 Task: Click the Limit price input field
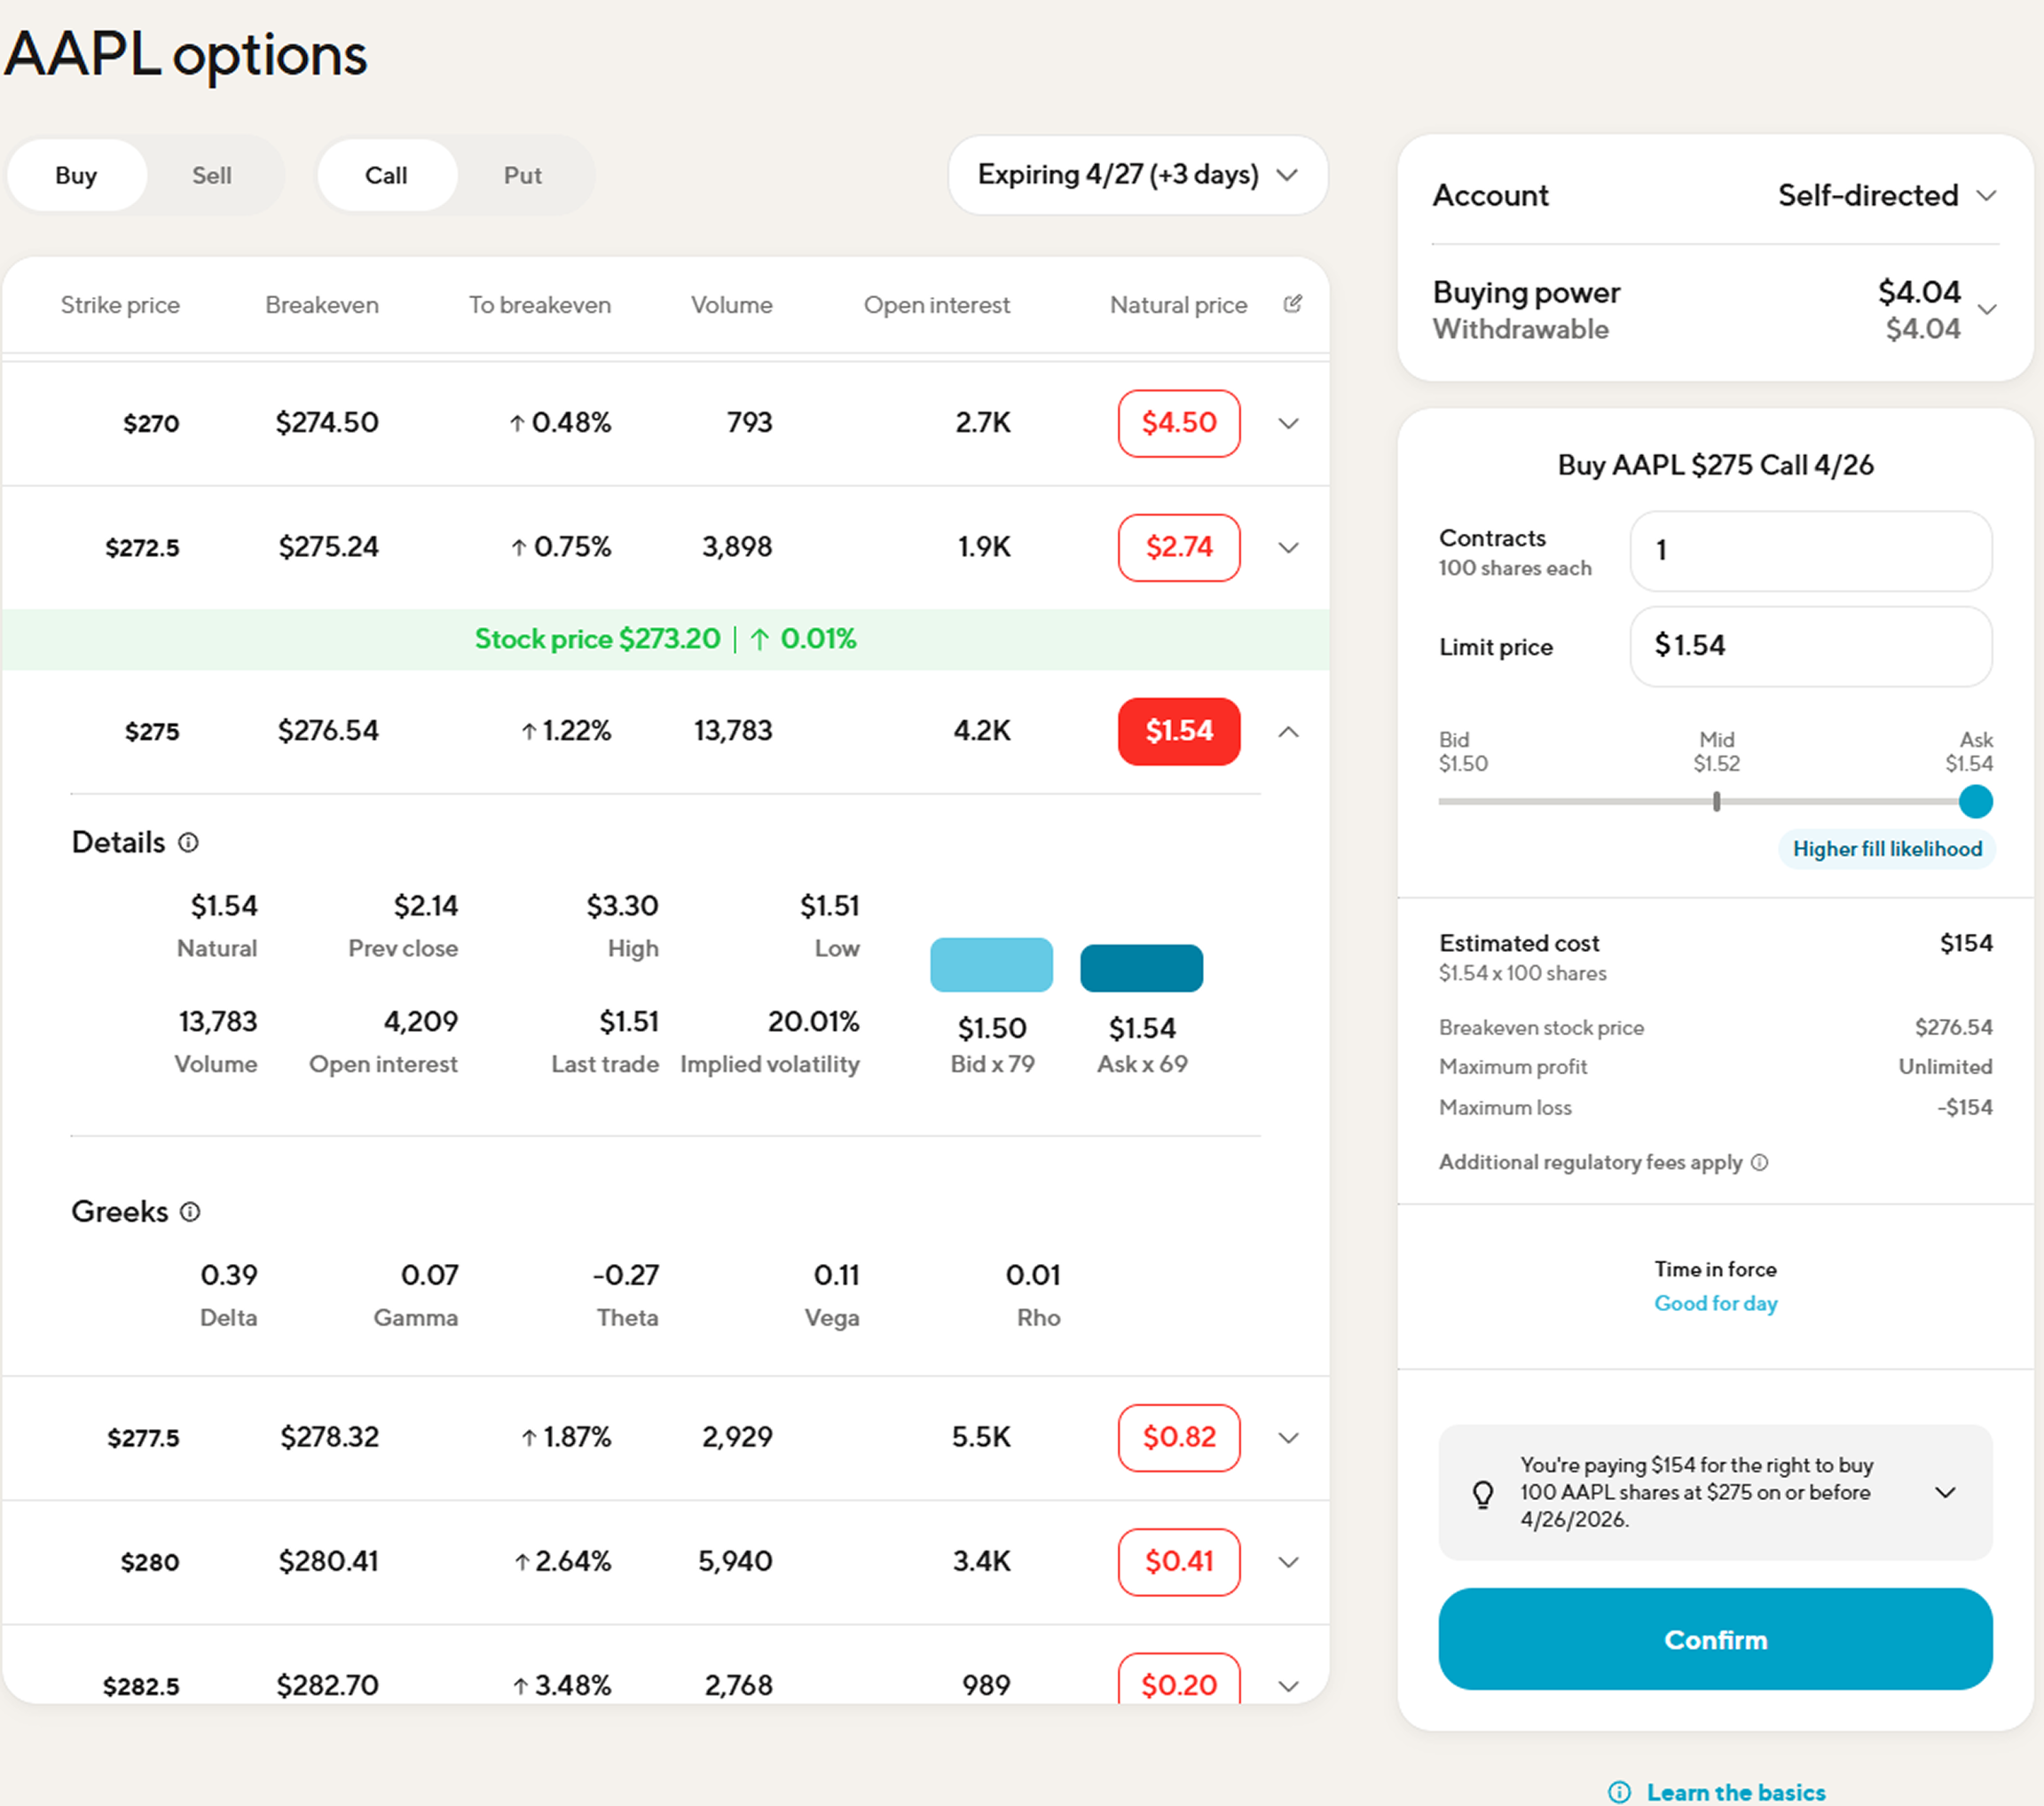(x=1810, y=646)
